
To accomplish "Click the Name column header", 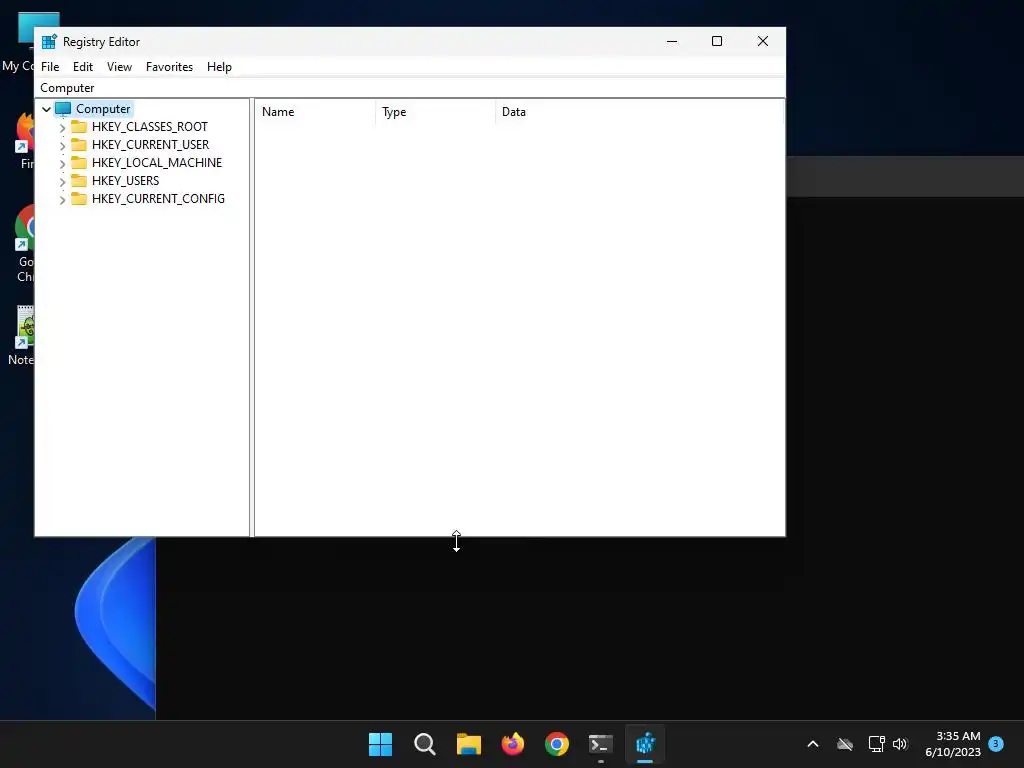I will pos(315,112).
